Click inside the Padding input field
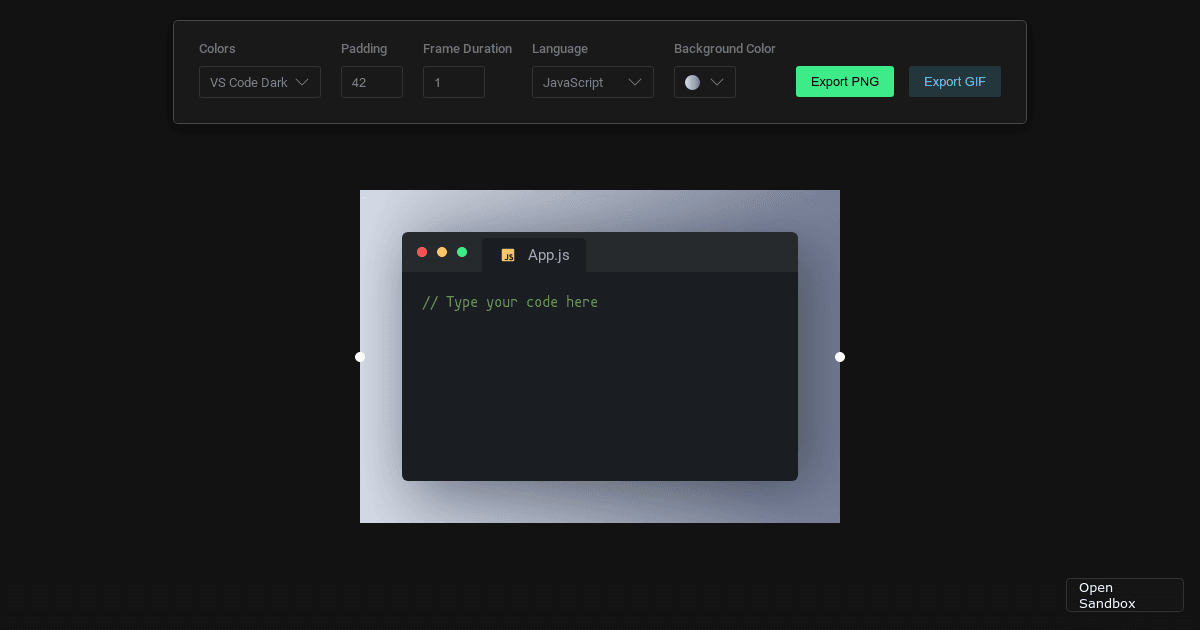 pyautogui.click(x=372, y=82)
